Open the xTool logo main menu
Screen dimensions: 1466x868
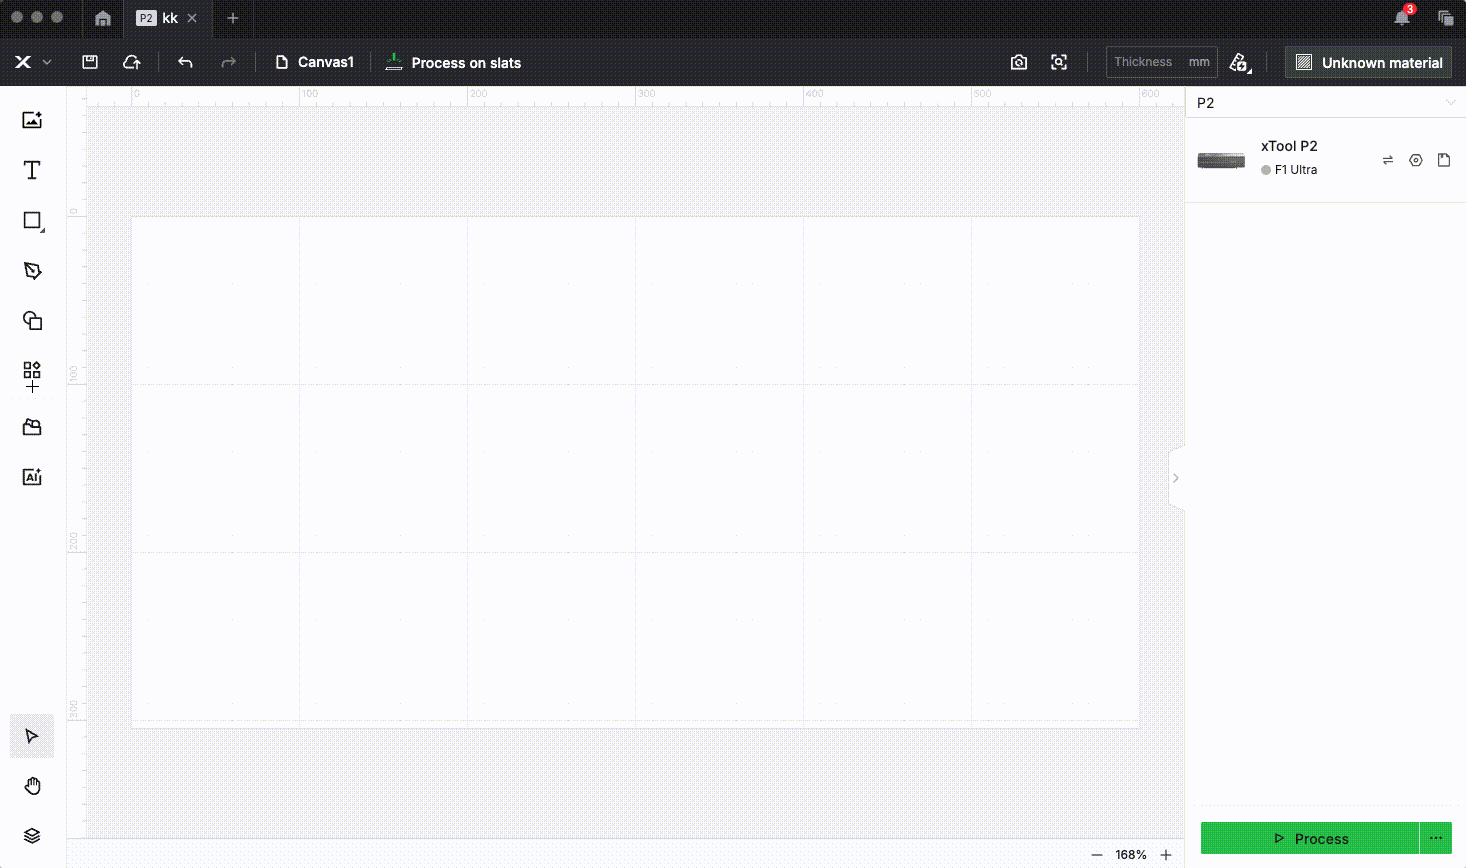click(x=32, y=62)
